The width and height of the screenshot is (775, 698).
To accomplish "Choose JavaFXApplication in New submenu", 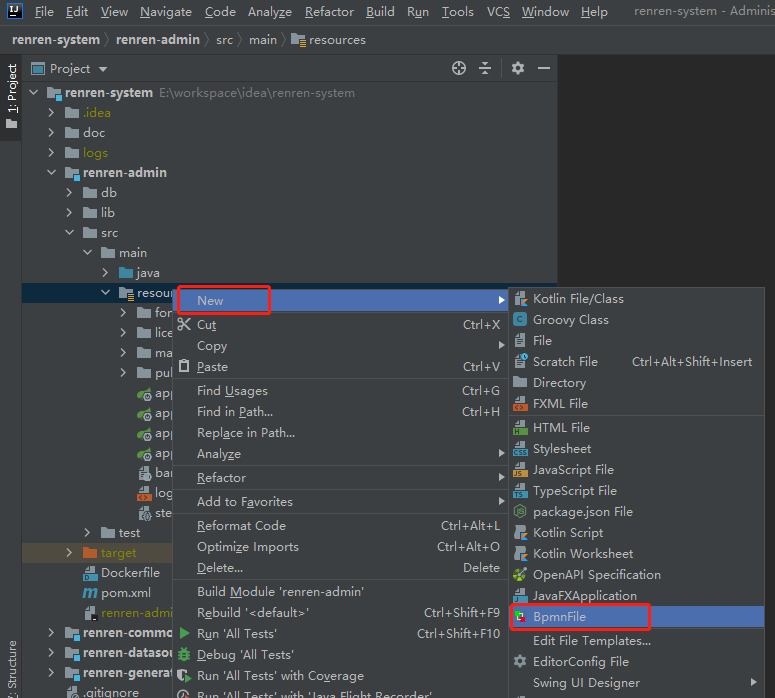I will tap(637, 596).
